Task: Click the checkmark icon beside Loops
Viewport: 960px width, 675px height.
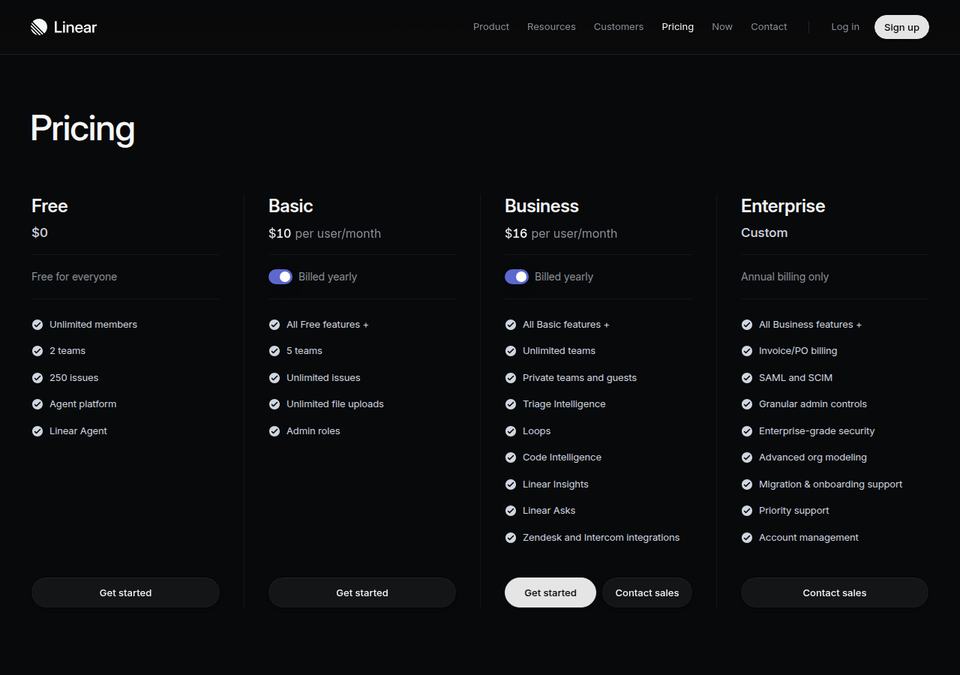Action: (x=511, y=431)
